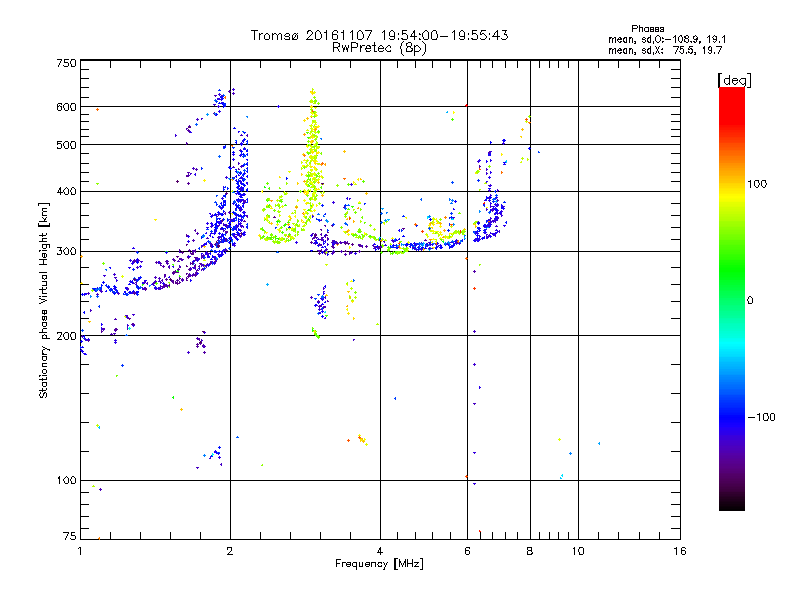Image resolution: width=800 pixels, height=600 pixels.
Task: Click the 2 MHz x-axis tick label
Action: [x=230, y=551]
